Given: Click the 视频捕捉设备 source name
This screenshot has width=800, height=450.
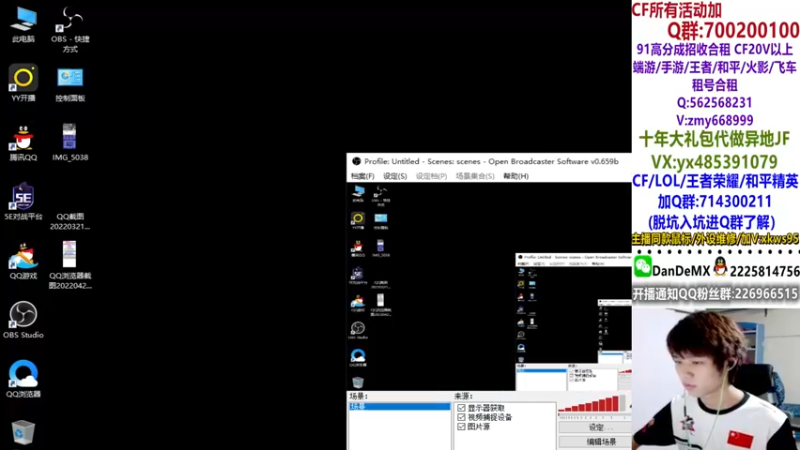Looking at the screenshot, I should [x=490, y=417].
